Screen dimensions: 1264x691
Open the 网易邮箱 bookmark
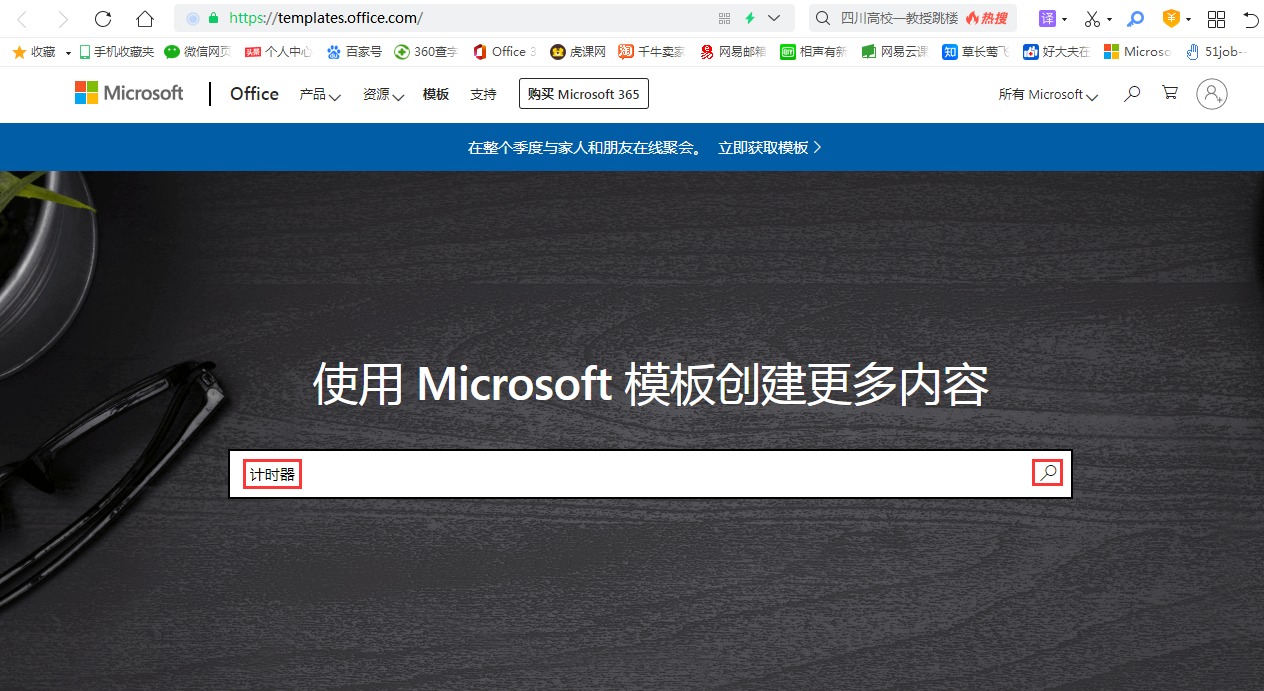point(733,52)
